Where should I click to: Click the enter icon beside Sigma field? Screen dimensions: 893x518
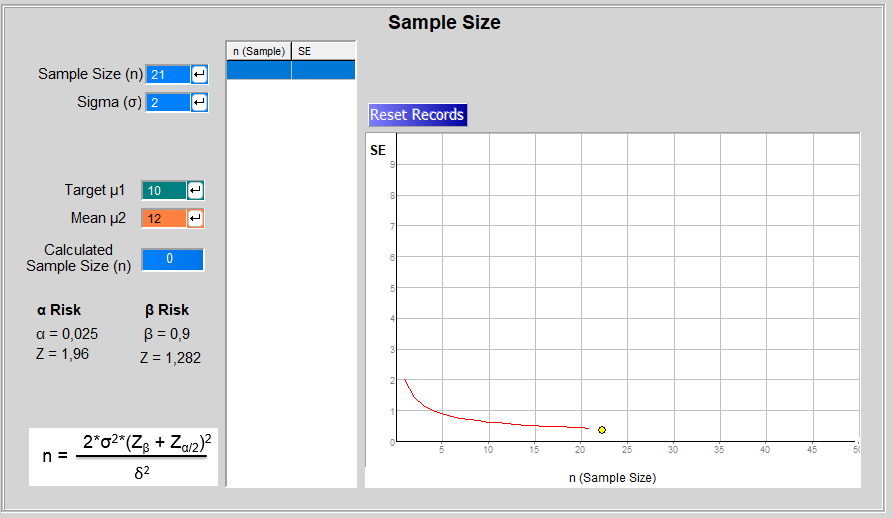tap(199, 102)
